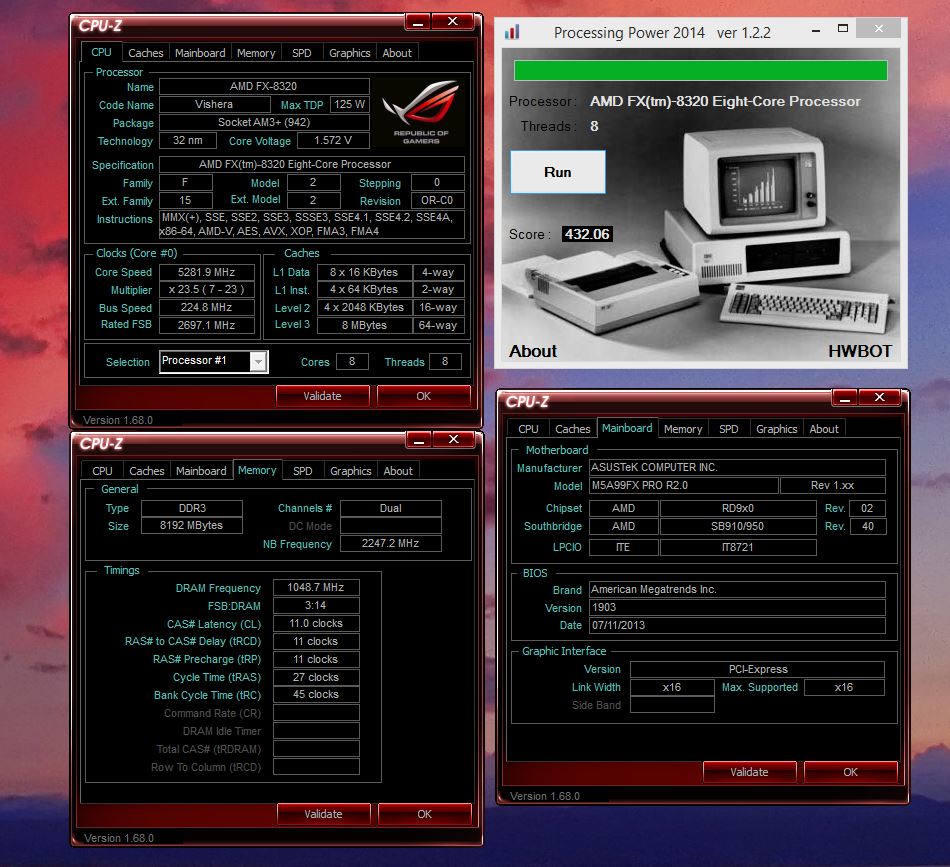Switch to About tab in CPU-Z memory window
950x867 pixels.
click(398, 471)
